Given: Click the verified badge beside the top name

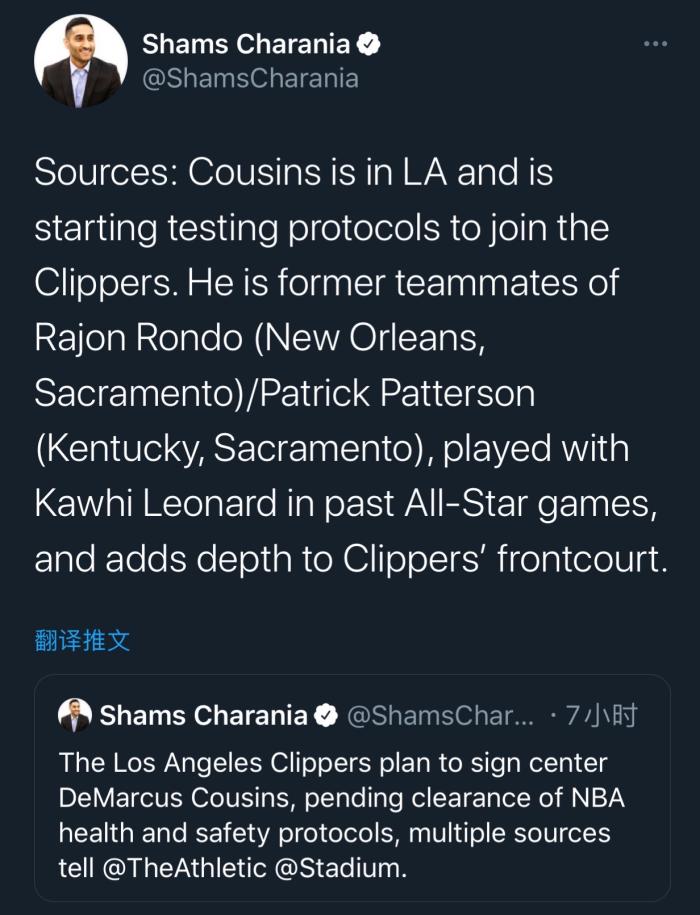Looking at the screenshot, I should tap(370, 44).
